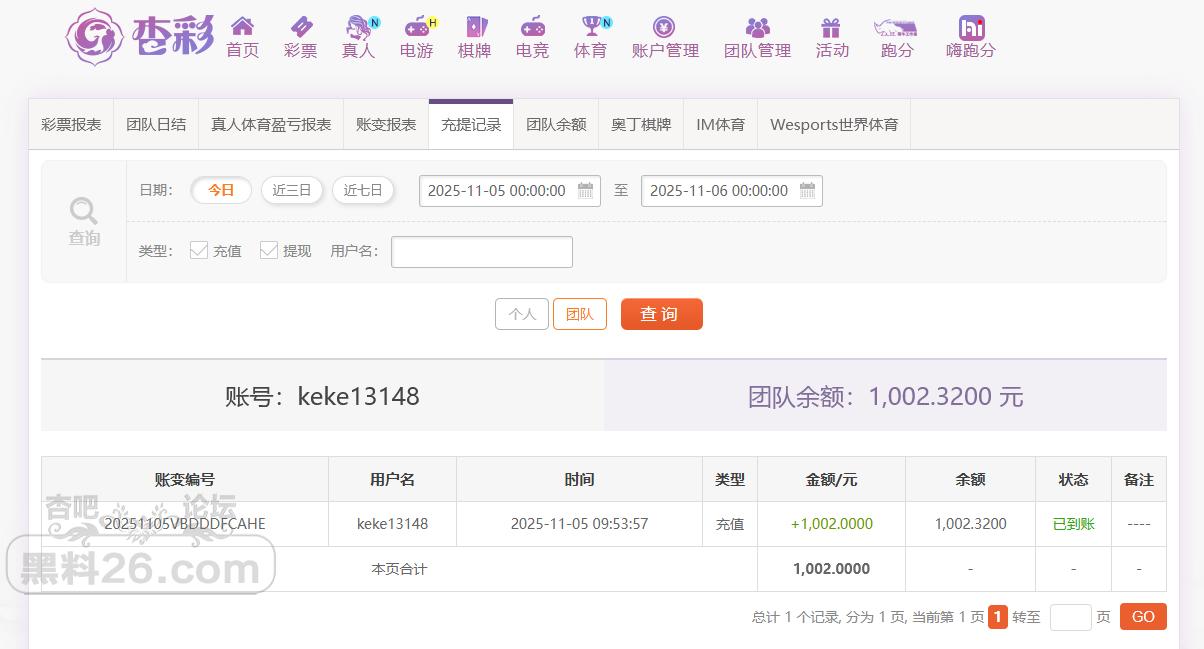Toggle the 提现 withdrawal checkbox
The height and width of the screenshot is (649, 1204).
coord(269,250)
